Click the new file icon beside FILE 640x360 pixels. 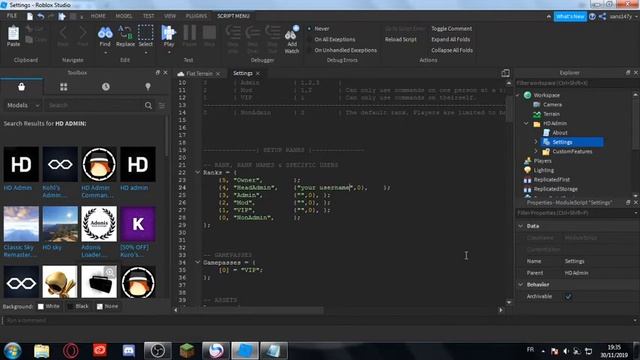point(30,16)
